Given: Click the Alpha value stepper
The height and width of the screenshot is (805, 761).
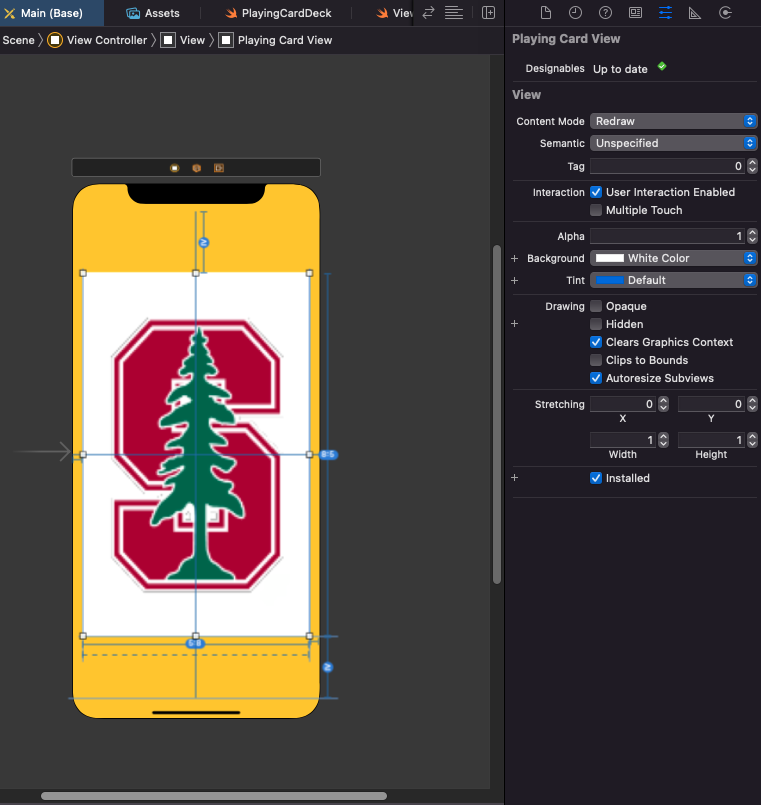Looking at the screenshot, I should coord(752,236).
